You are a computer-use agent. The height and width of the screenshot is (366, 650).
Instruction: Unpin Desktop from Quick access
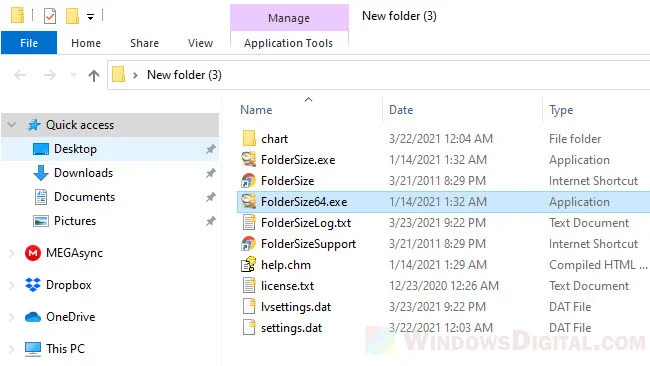(211, 149)
